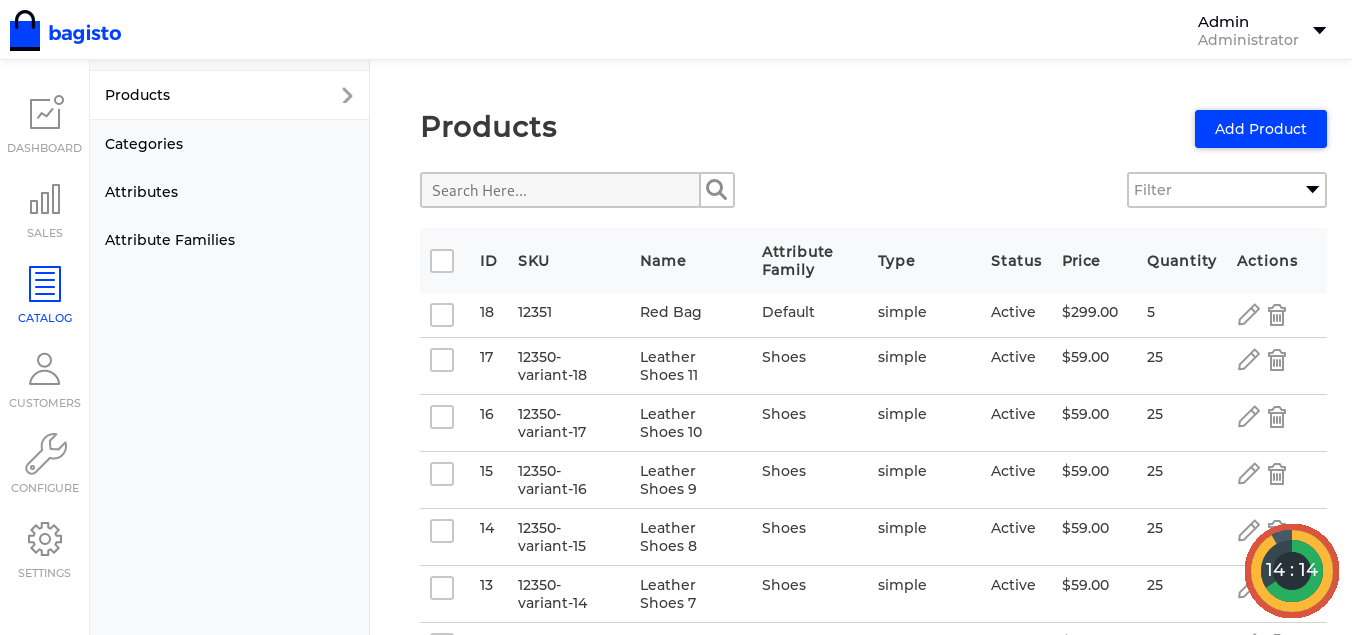Delete Leather Shoes 10 product
This screenshot has width=1352, height=635.
pos(1277,417)
